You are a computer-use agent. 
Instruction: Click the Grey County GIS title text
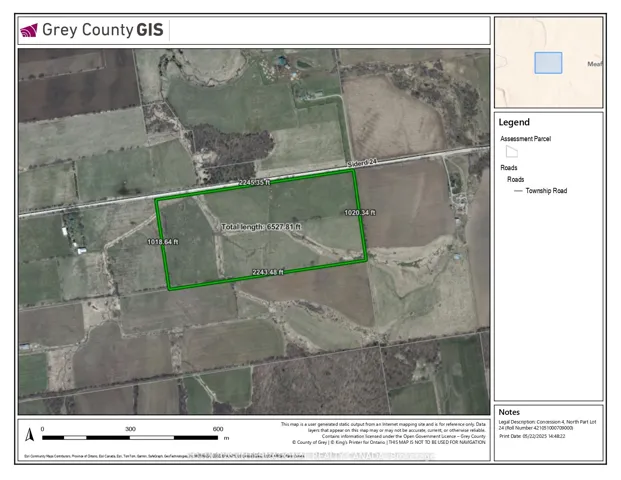click(x=101, y=30)
